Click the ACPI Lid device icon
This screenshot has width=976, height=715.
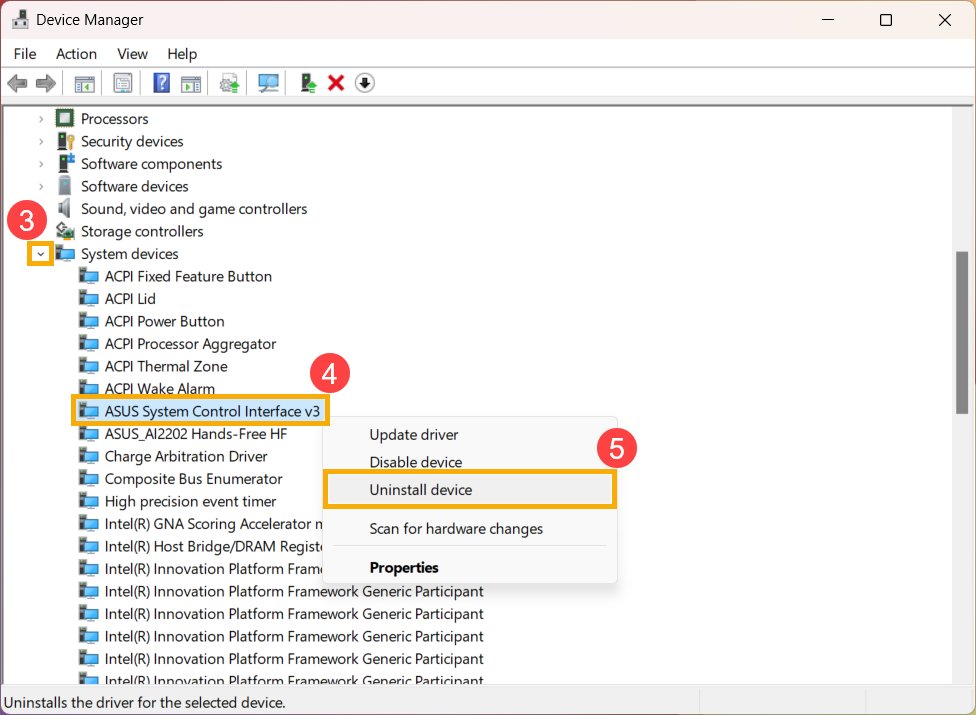coord(88,298)
